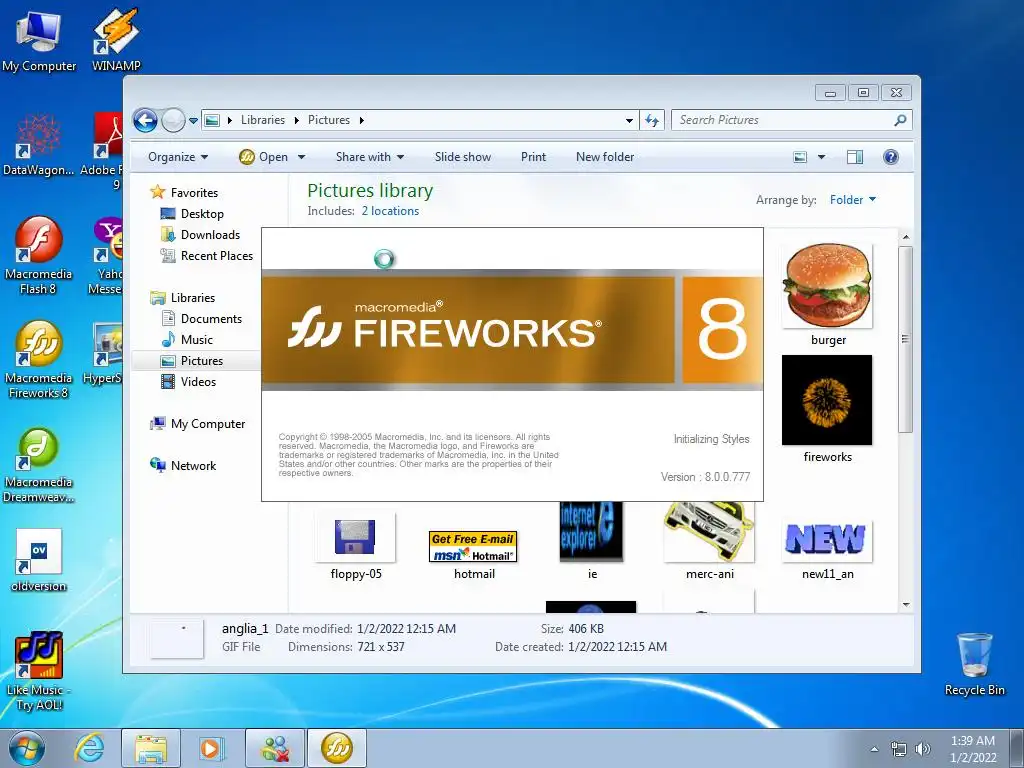Launch the Macromedia Flash 8 desktop shortcut
1024x768 pixels.
pyautogui.click(x=39, y=255)
